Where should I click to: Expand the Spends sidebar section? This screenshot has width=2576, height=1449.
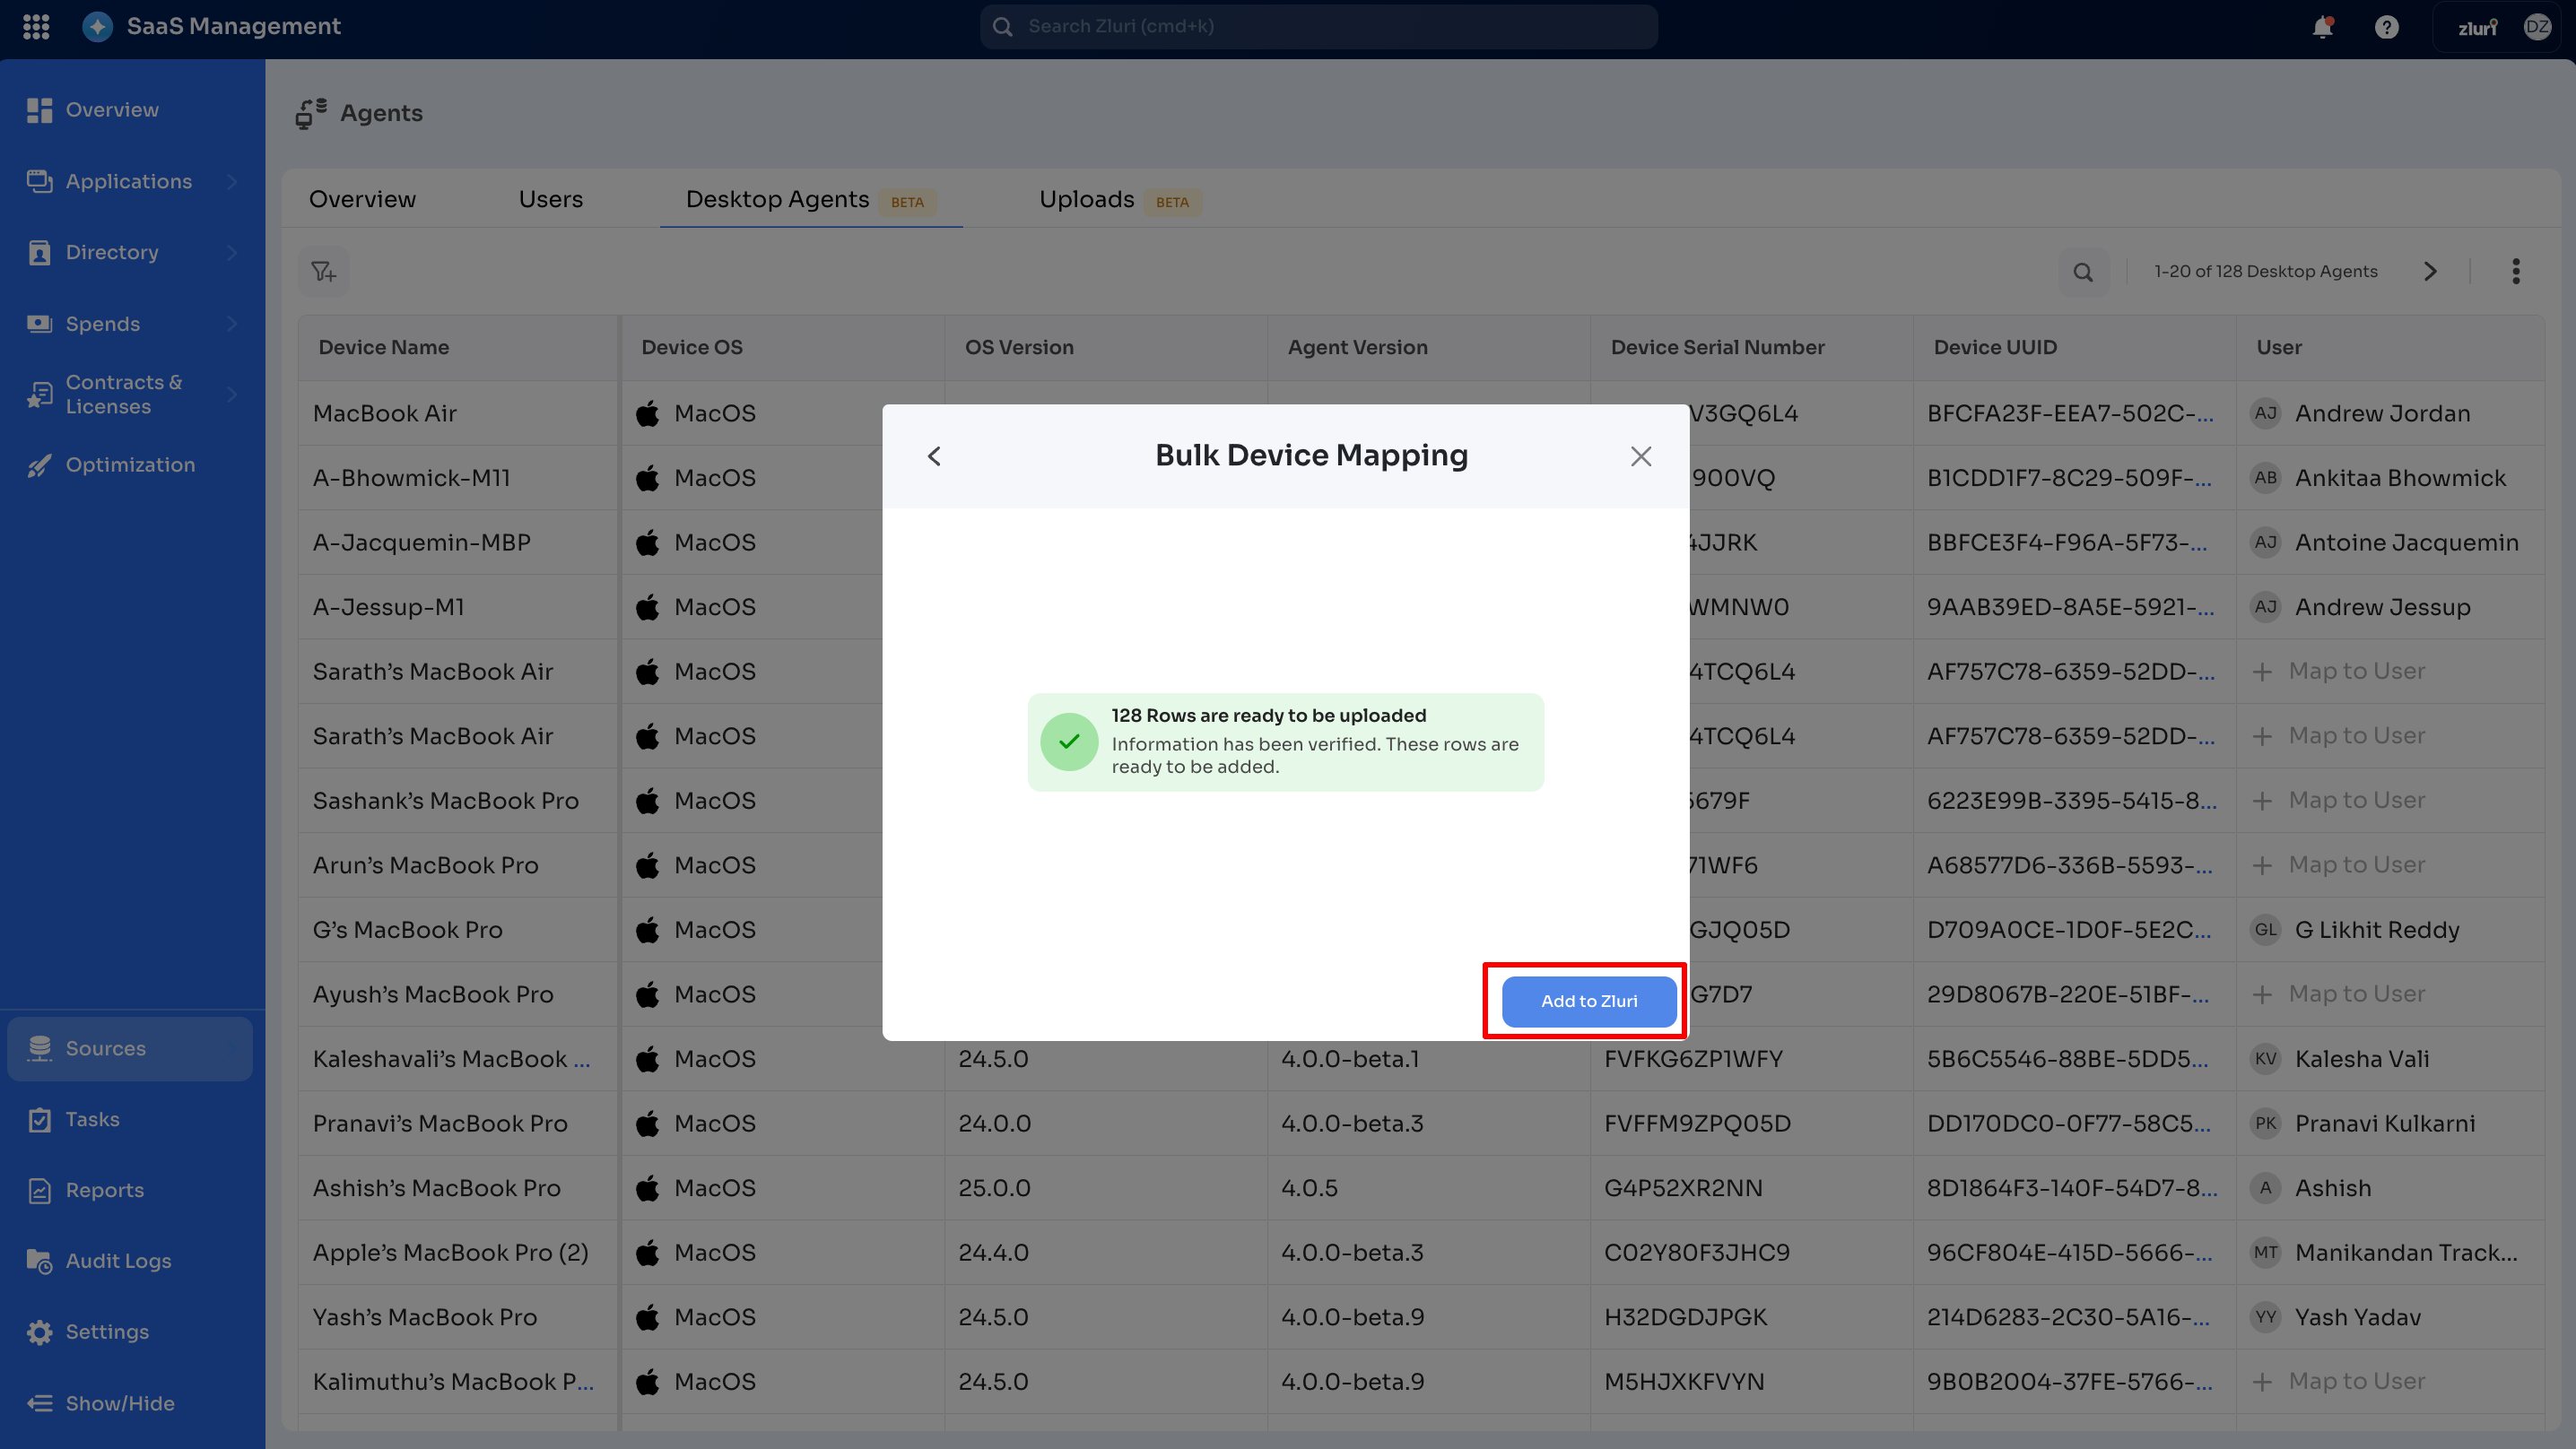point(103,324)
